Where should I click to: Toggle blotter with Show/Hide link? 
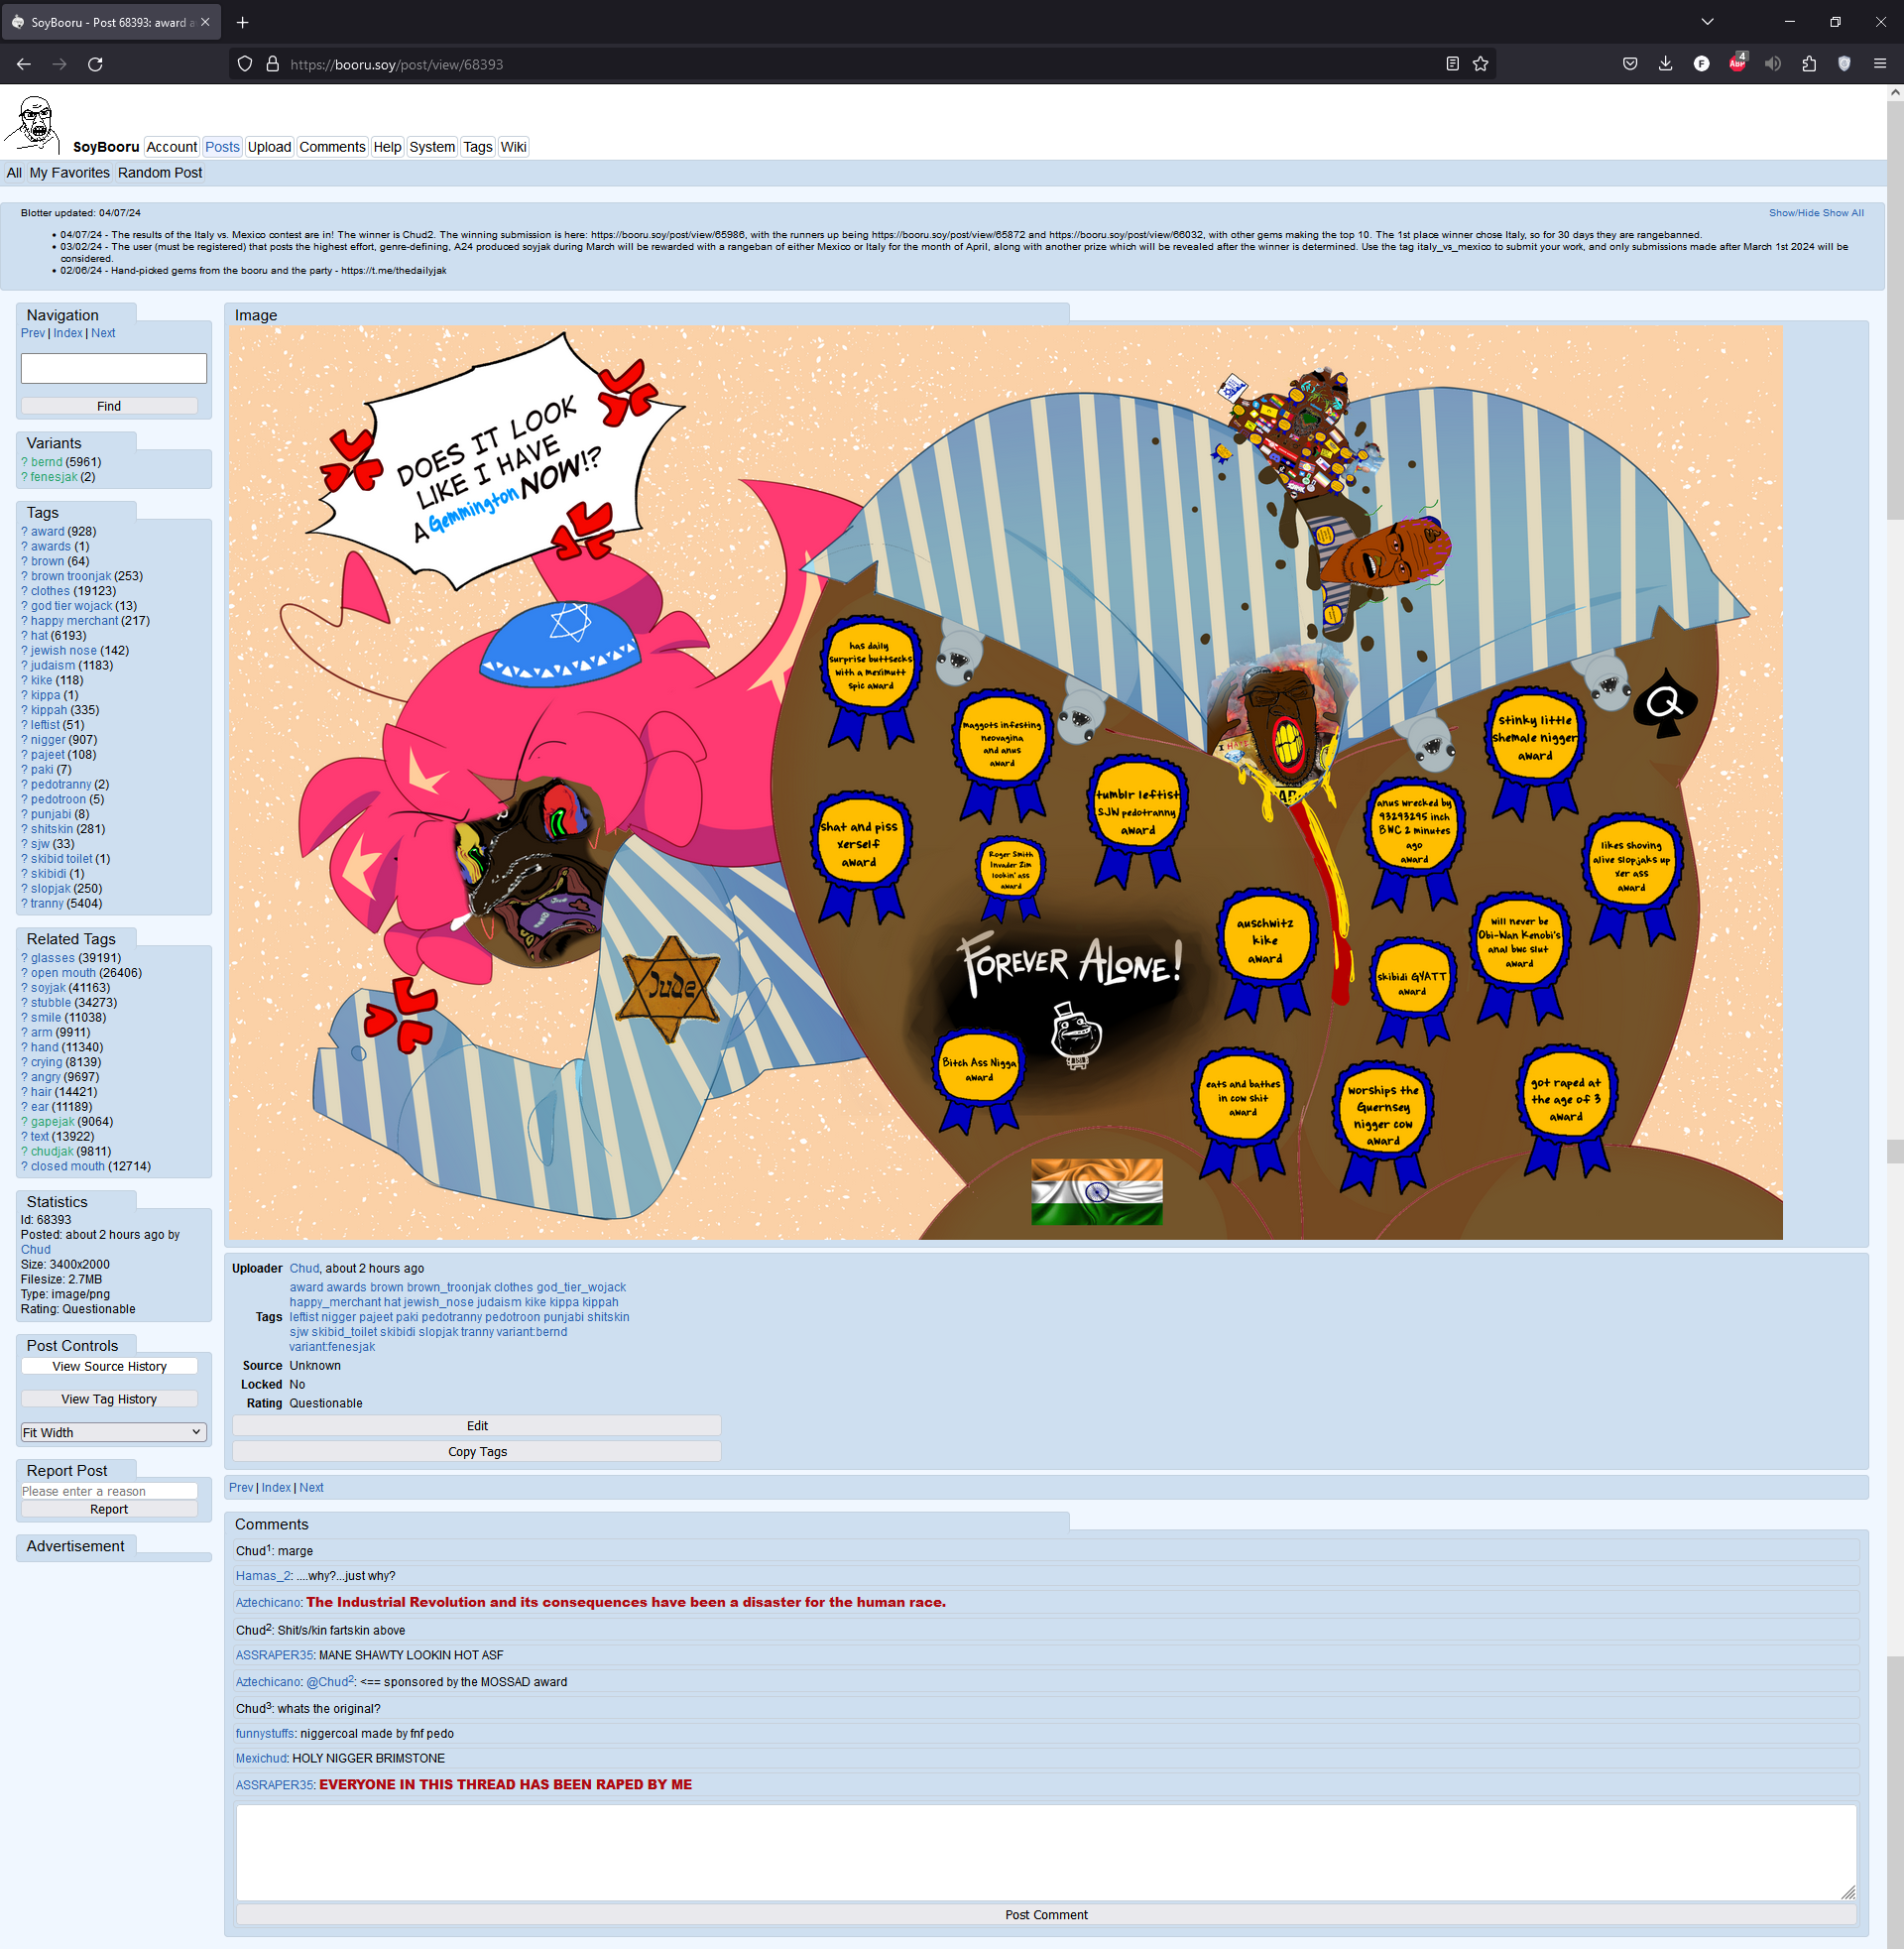[x=1794, y=213]
